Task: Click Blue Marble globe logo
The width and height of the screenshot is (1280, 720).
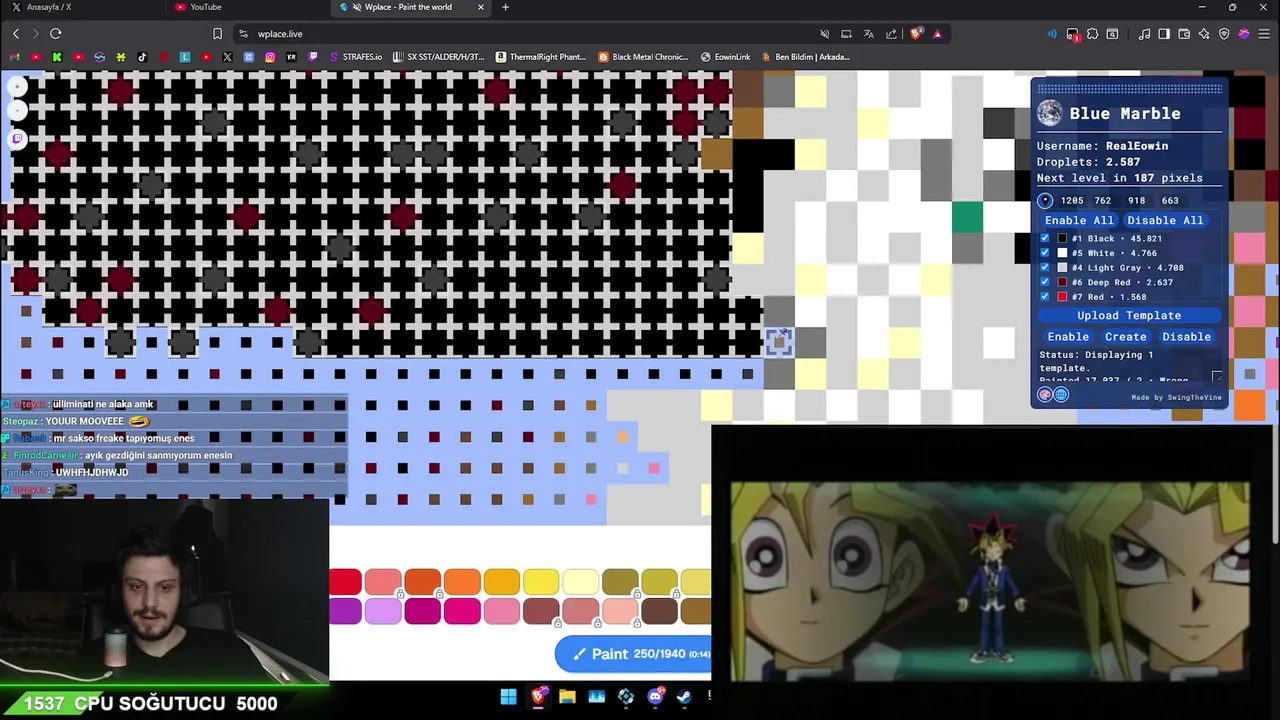Action: [1049, 113]
